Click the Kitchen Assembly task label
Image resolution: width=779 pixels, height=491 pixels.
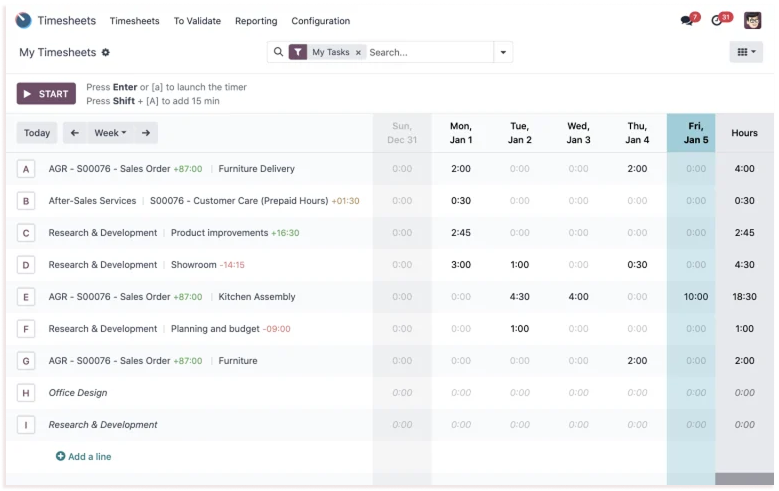(x=257, y=297)
